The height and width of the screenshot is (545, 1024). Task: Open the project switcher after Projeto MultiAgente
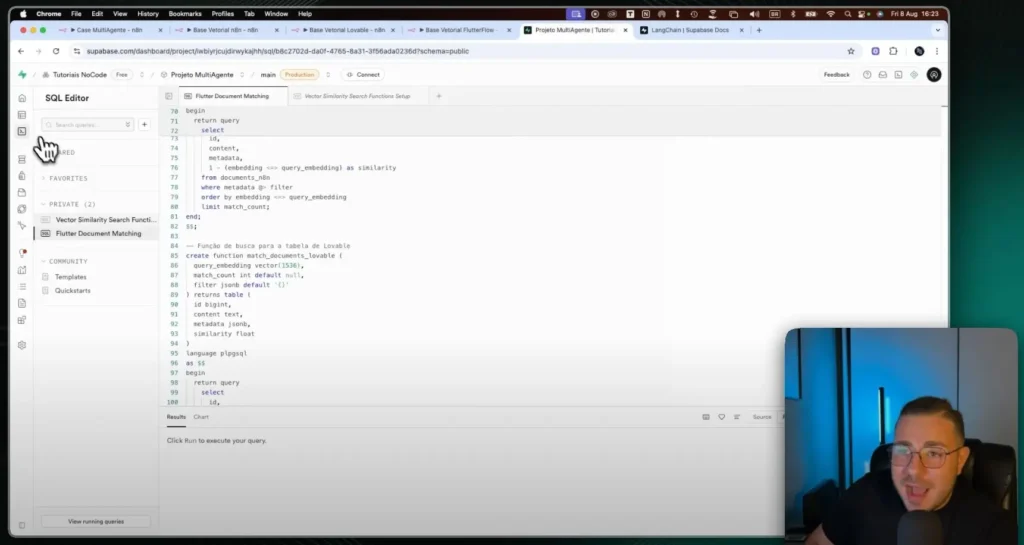242,75
